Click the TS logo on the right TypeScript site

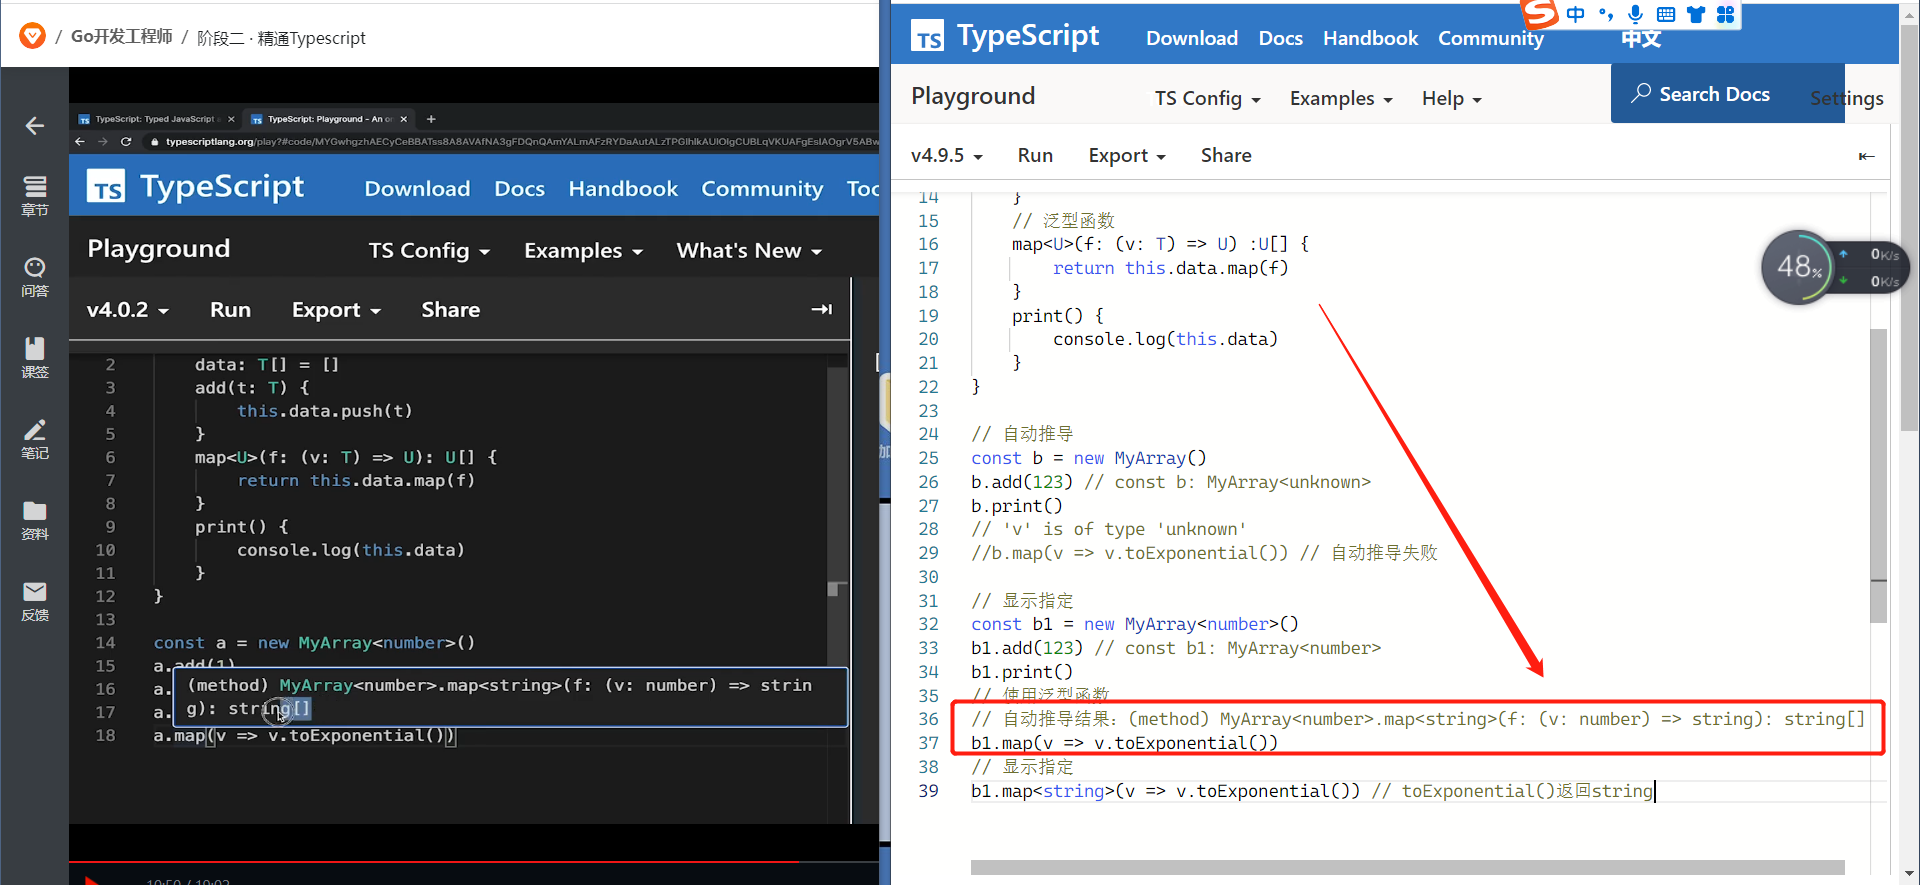click(x=928, y=36)
